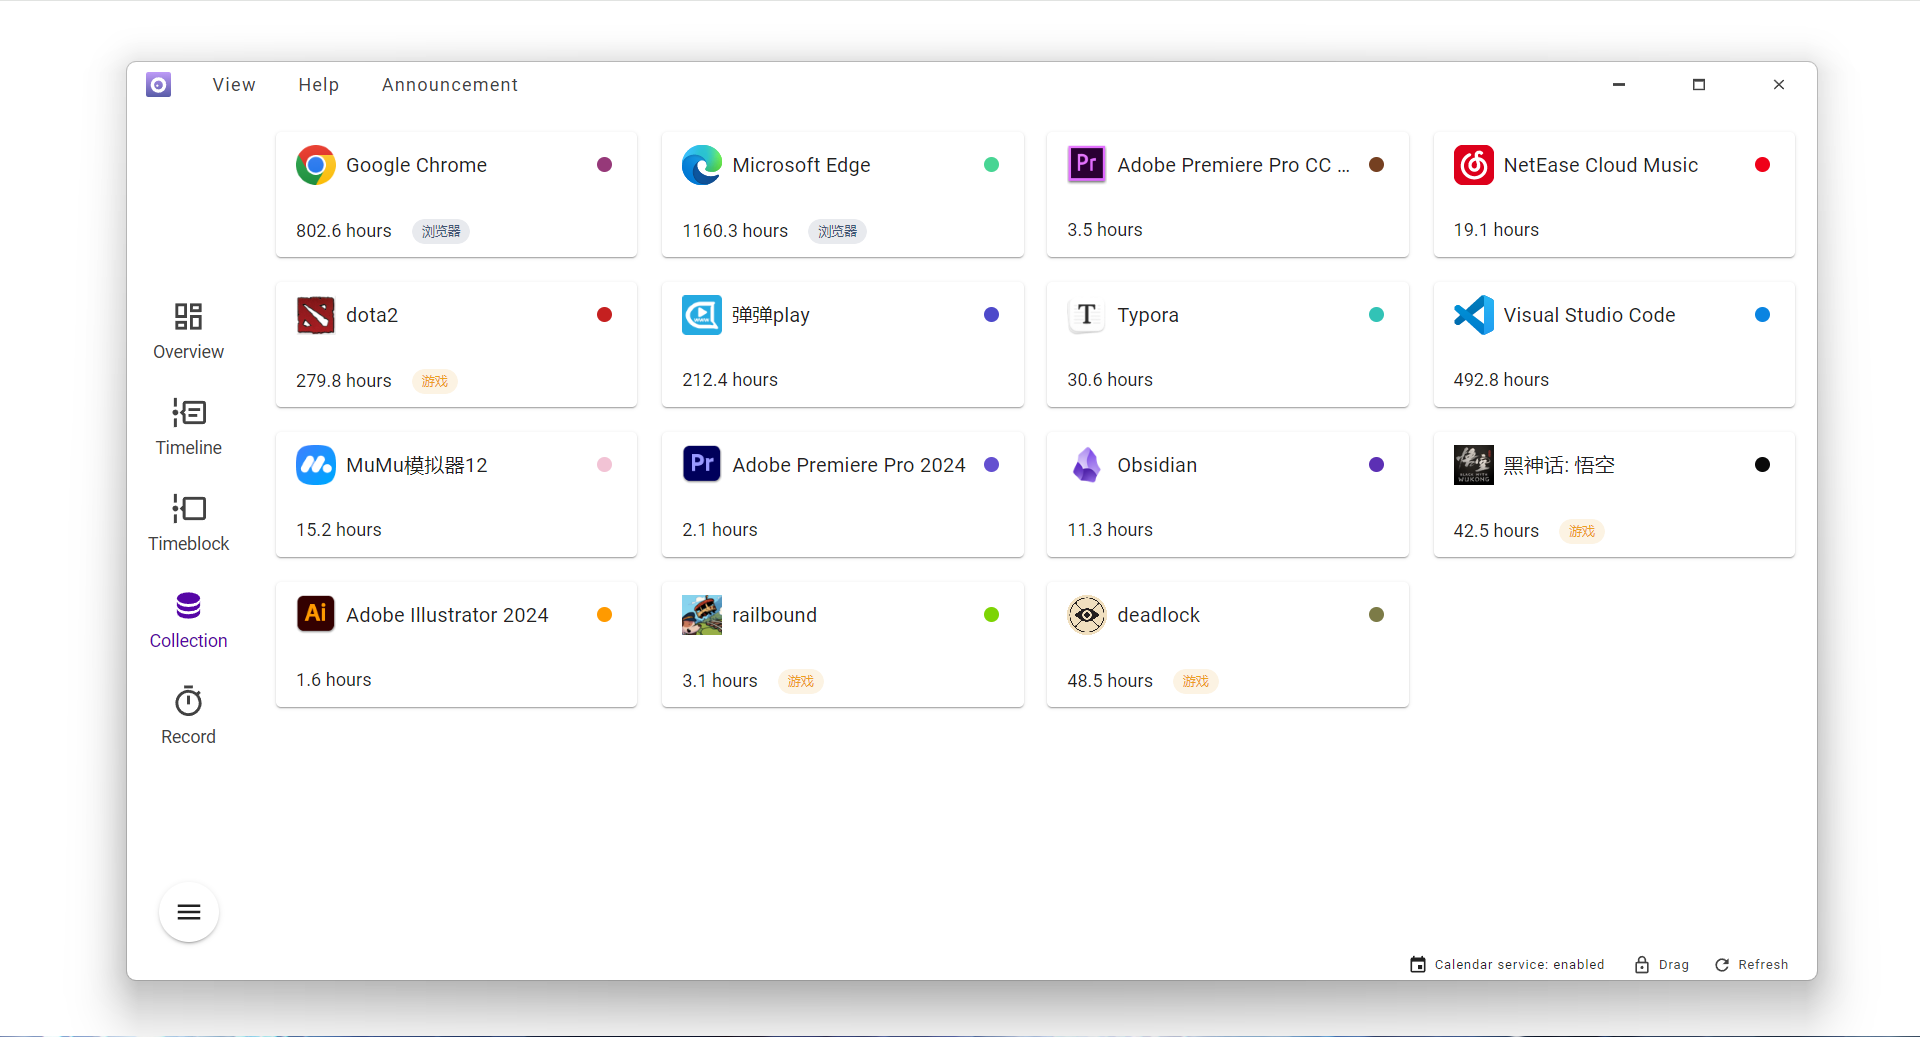Click dota2's red color dot

click(604, 315)
